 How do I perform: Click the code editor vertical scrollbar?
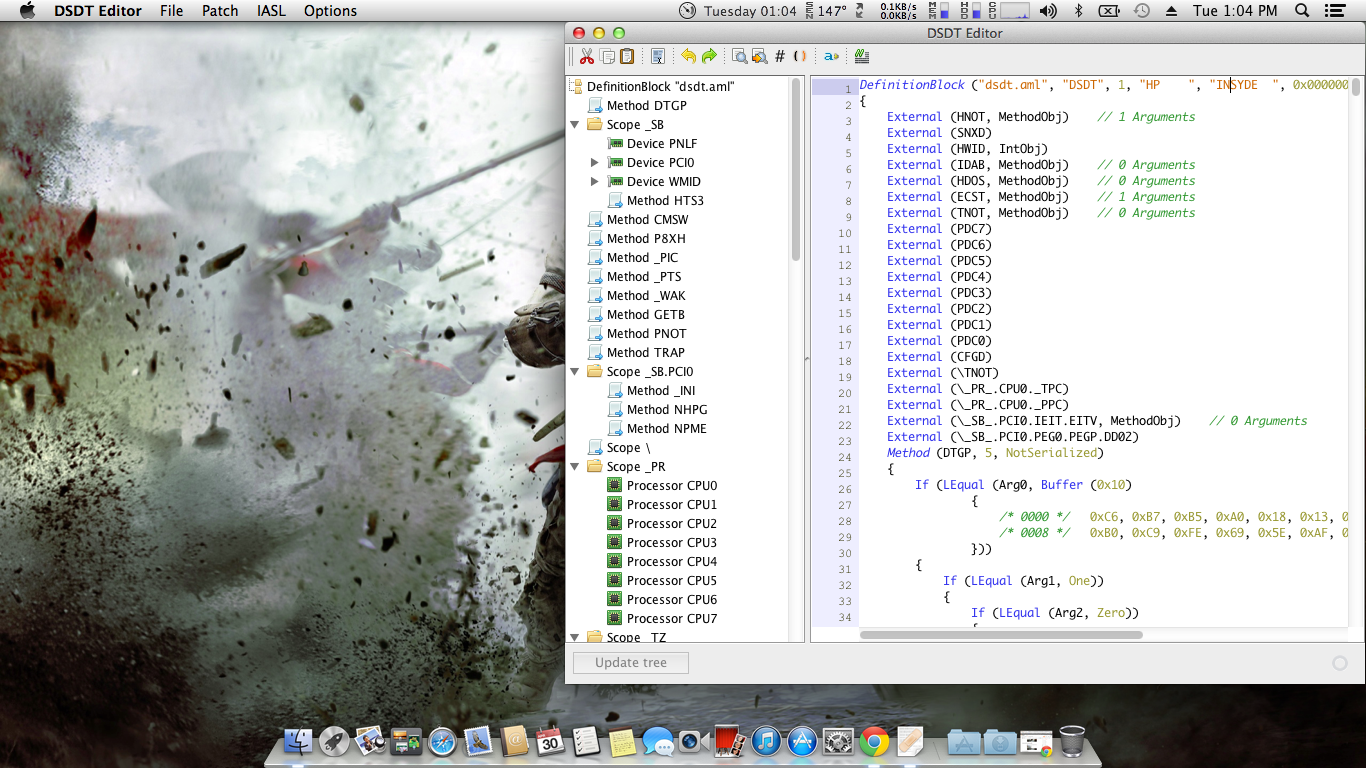(1356, 88)
